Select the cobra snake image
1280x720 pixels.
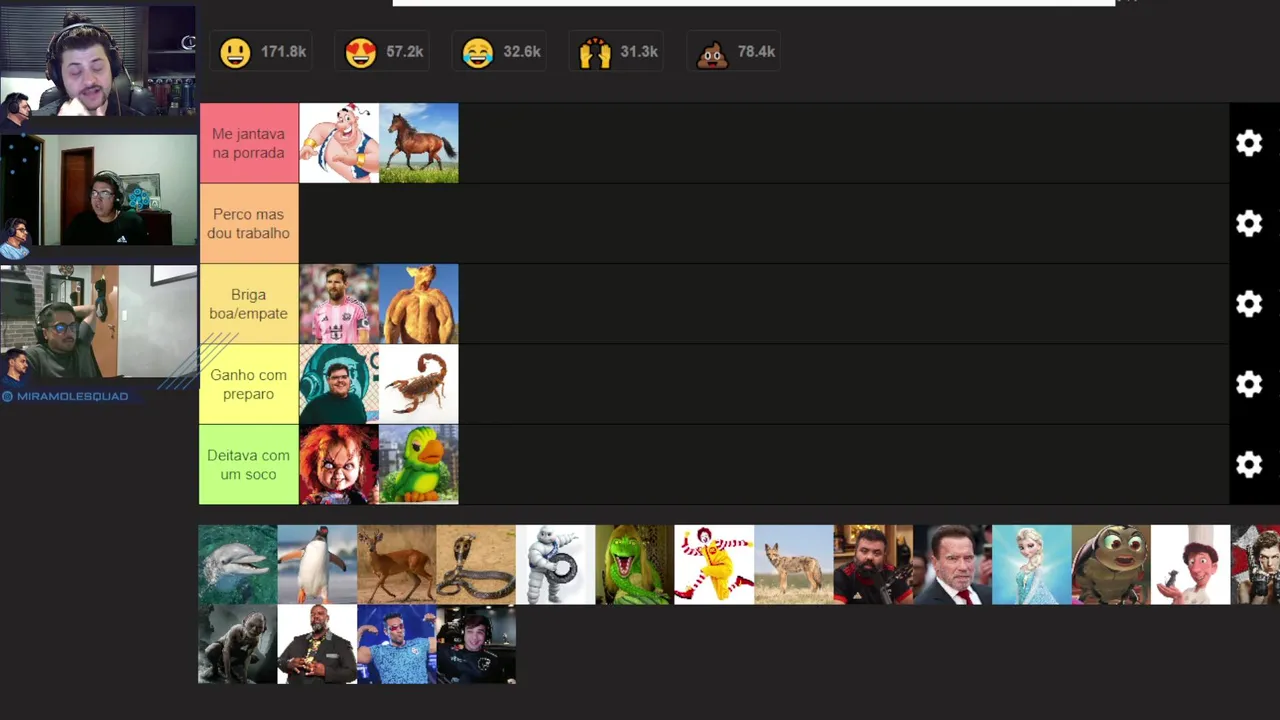pos(476,565)
